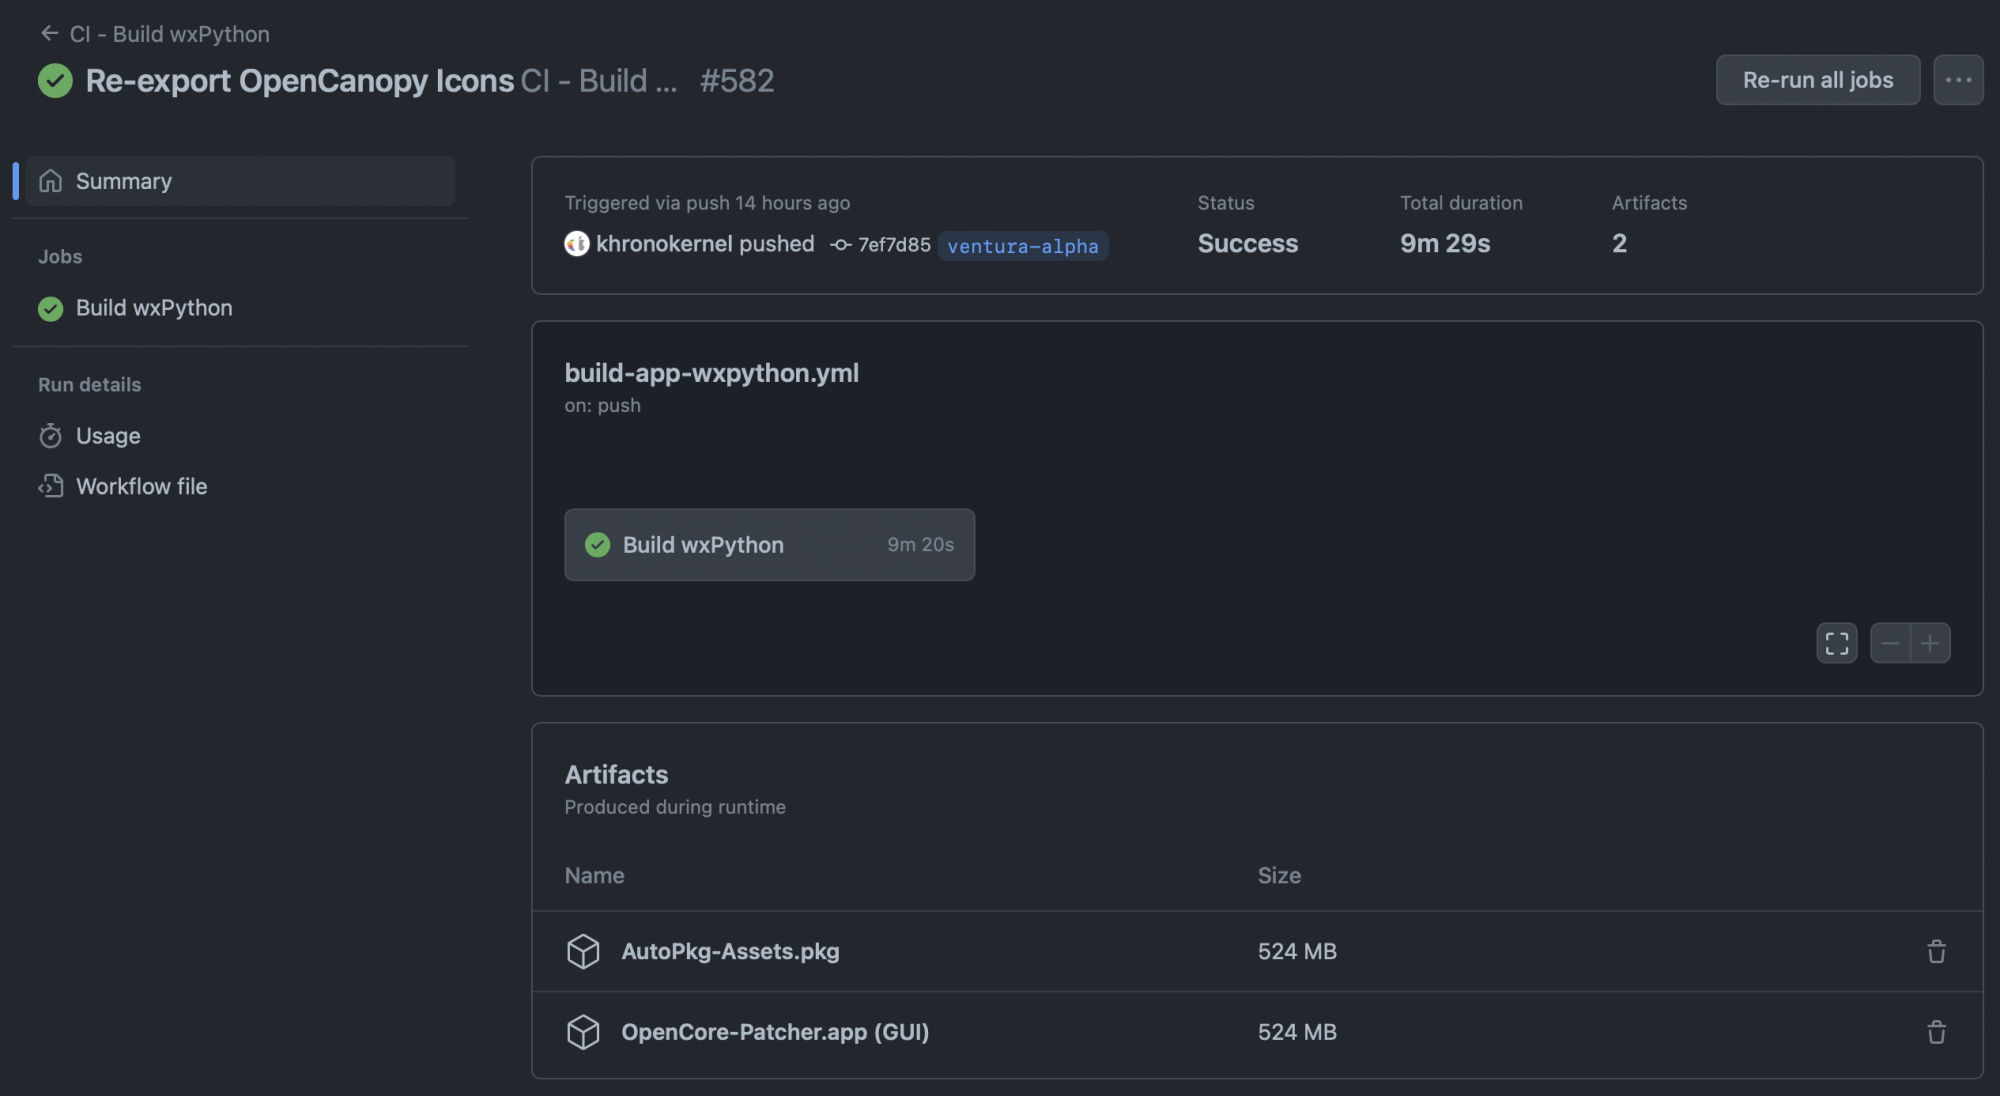This screenshot has height=1096, width=2000.
Task: Open the three-dots more options menu
Action: pos(1958,80)
